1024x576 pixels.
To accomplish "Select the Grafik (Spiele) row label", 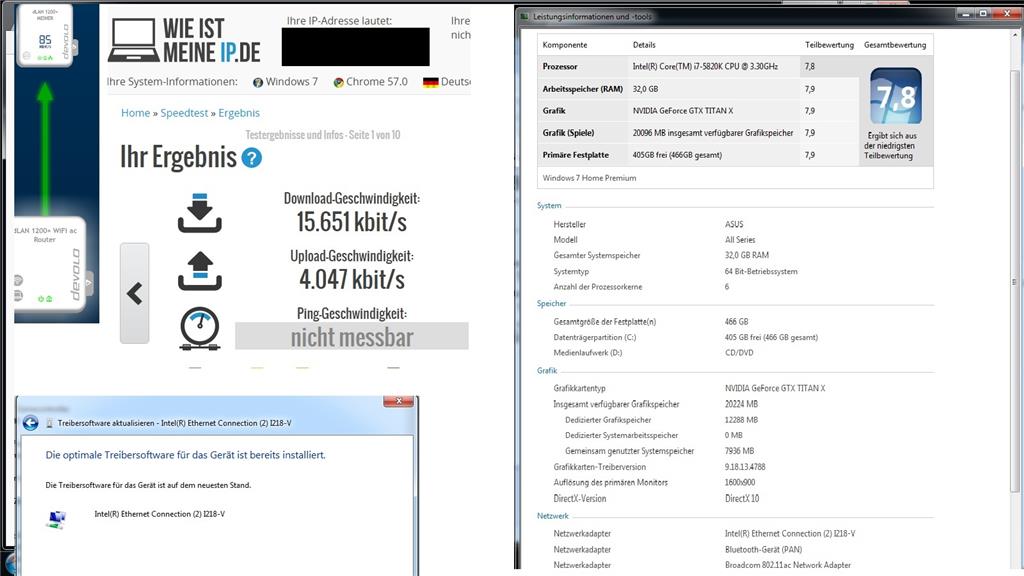I will pos(568,133).
